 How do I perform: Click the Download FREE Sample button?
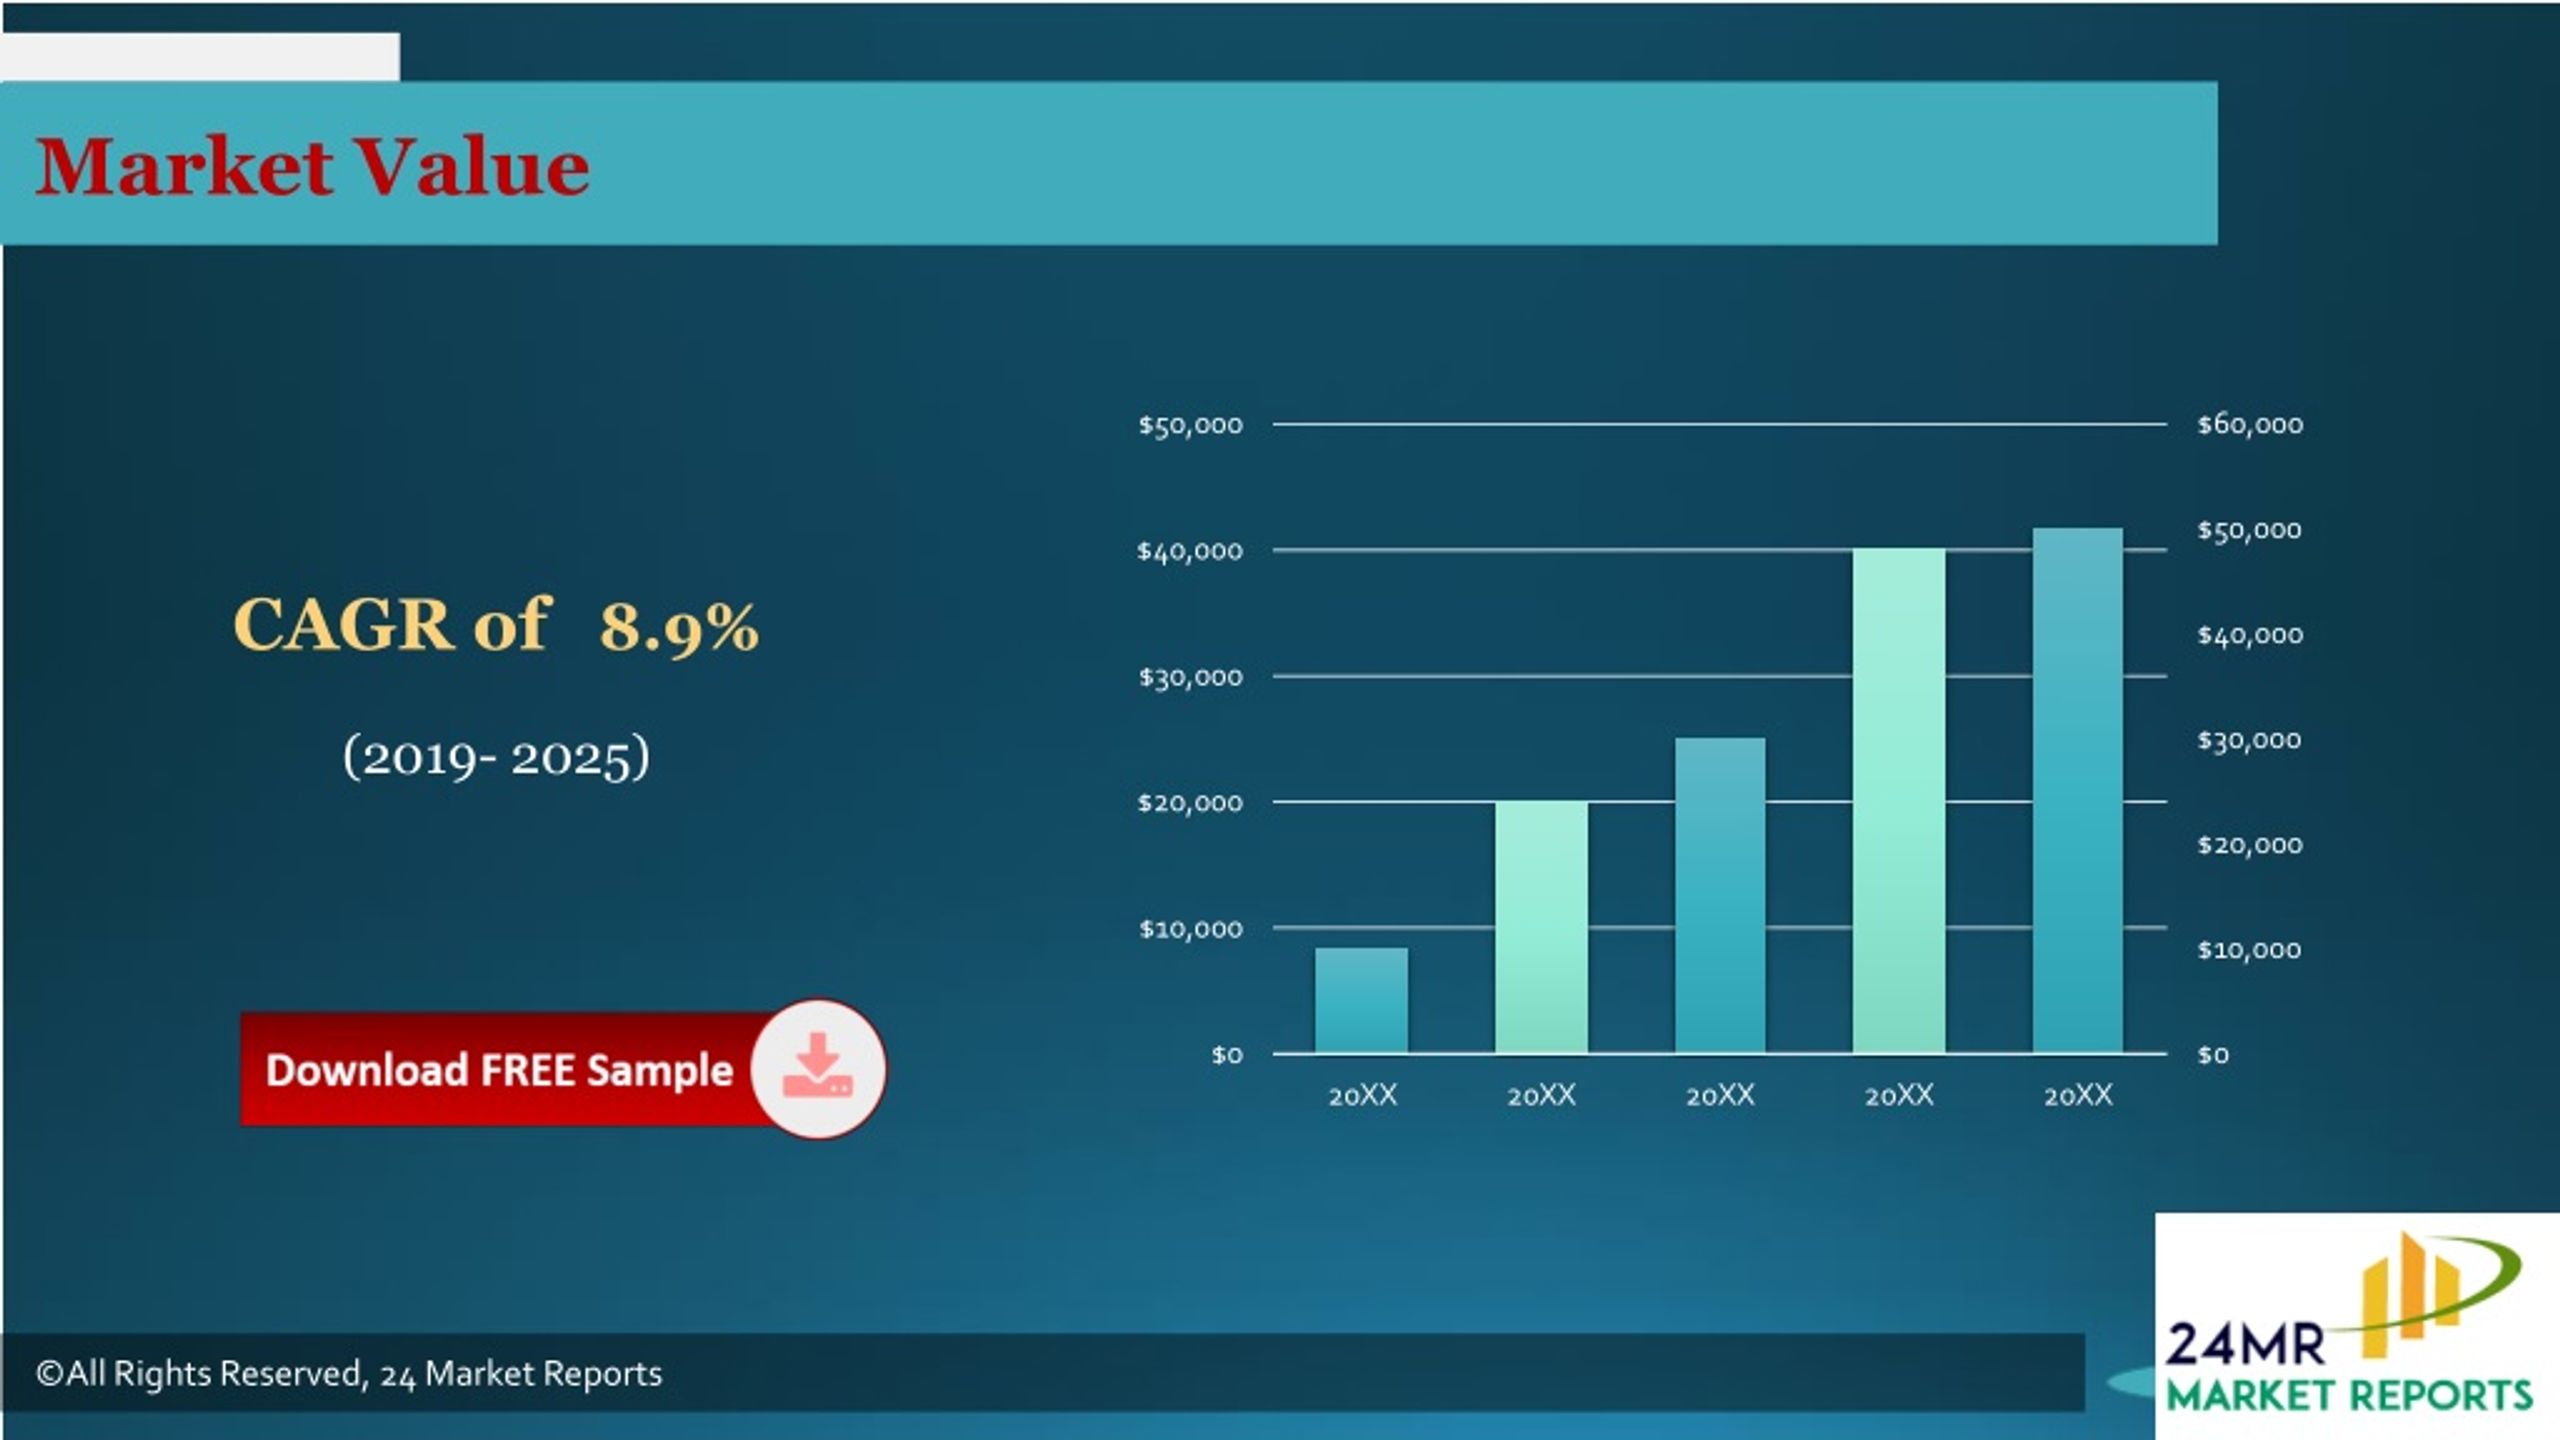[562, 1069]
